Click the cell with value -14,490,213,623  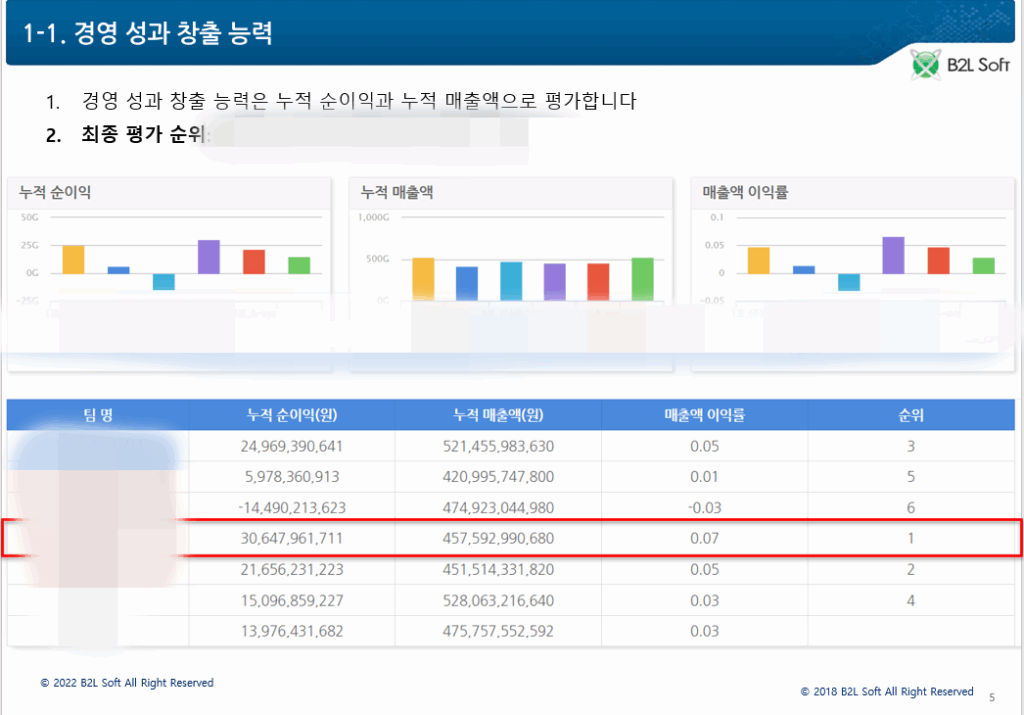tap(292, 508)
